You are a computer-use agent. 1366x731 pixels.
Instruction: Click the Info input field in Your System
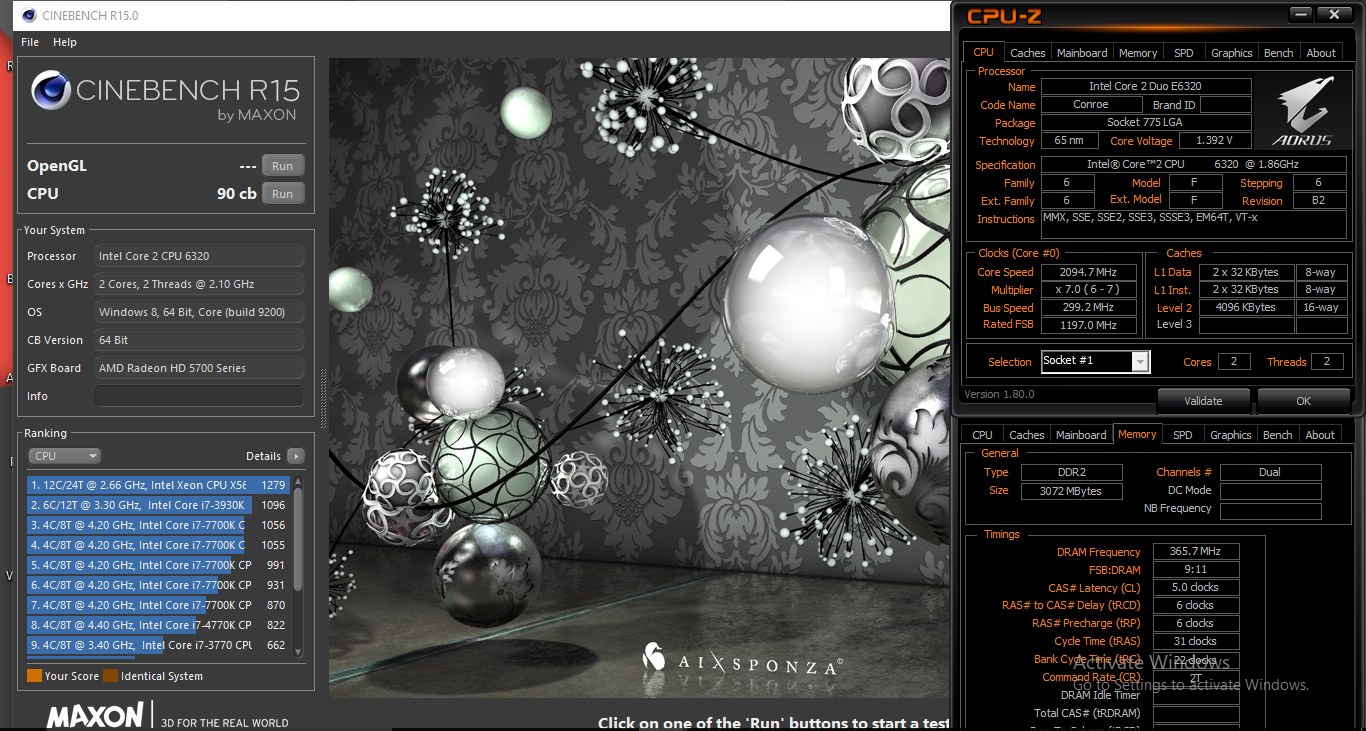tap(199, 396)
